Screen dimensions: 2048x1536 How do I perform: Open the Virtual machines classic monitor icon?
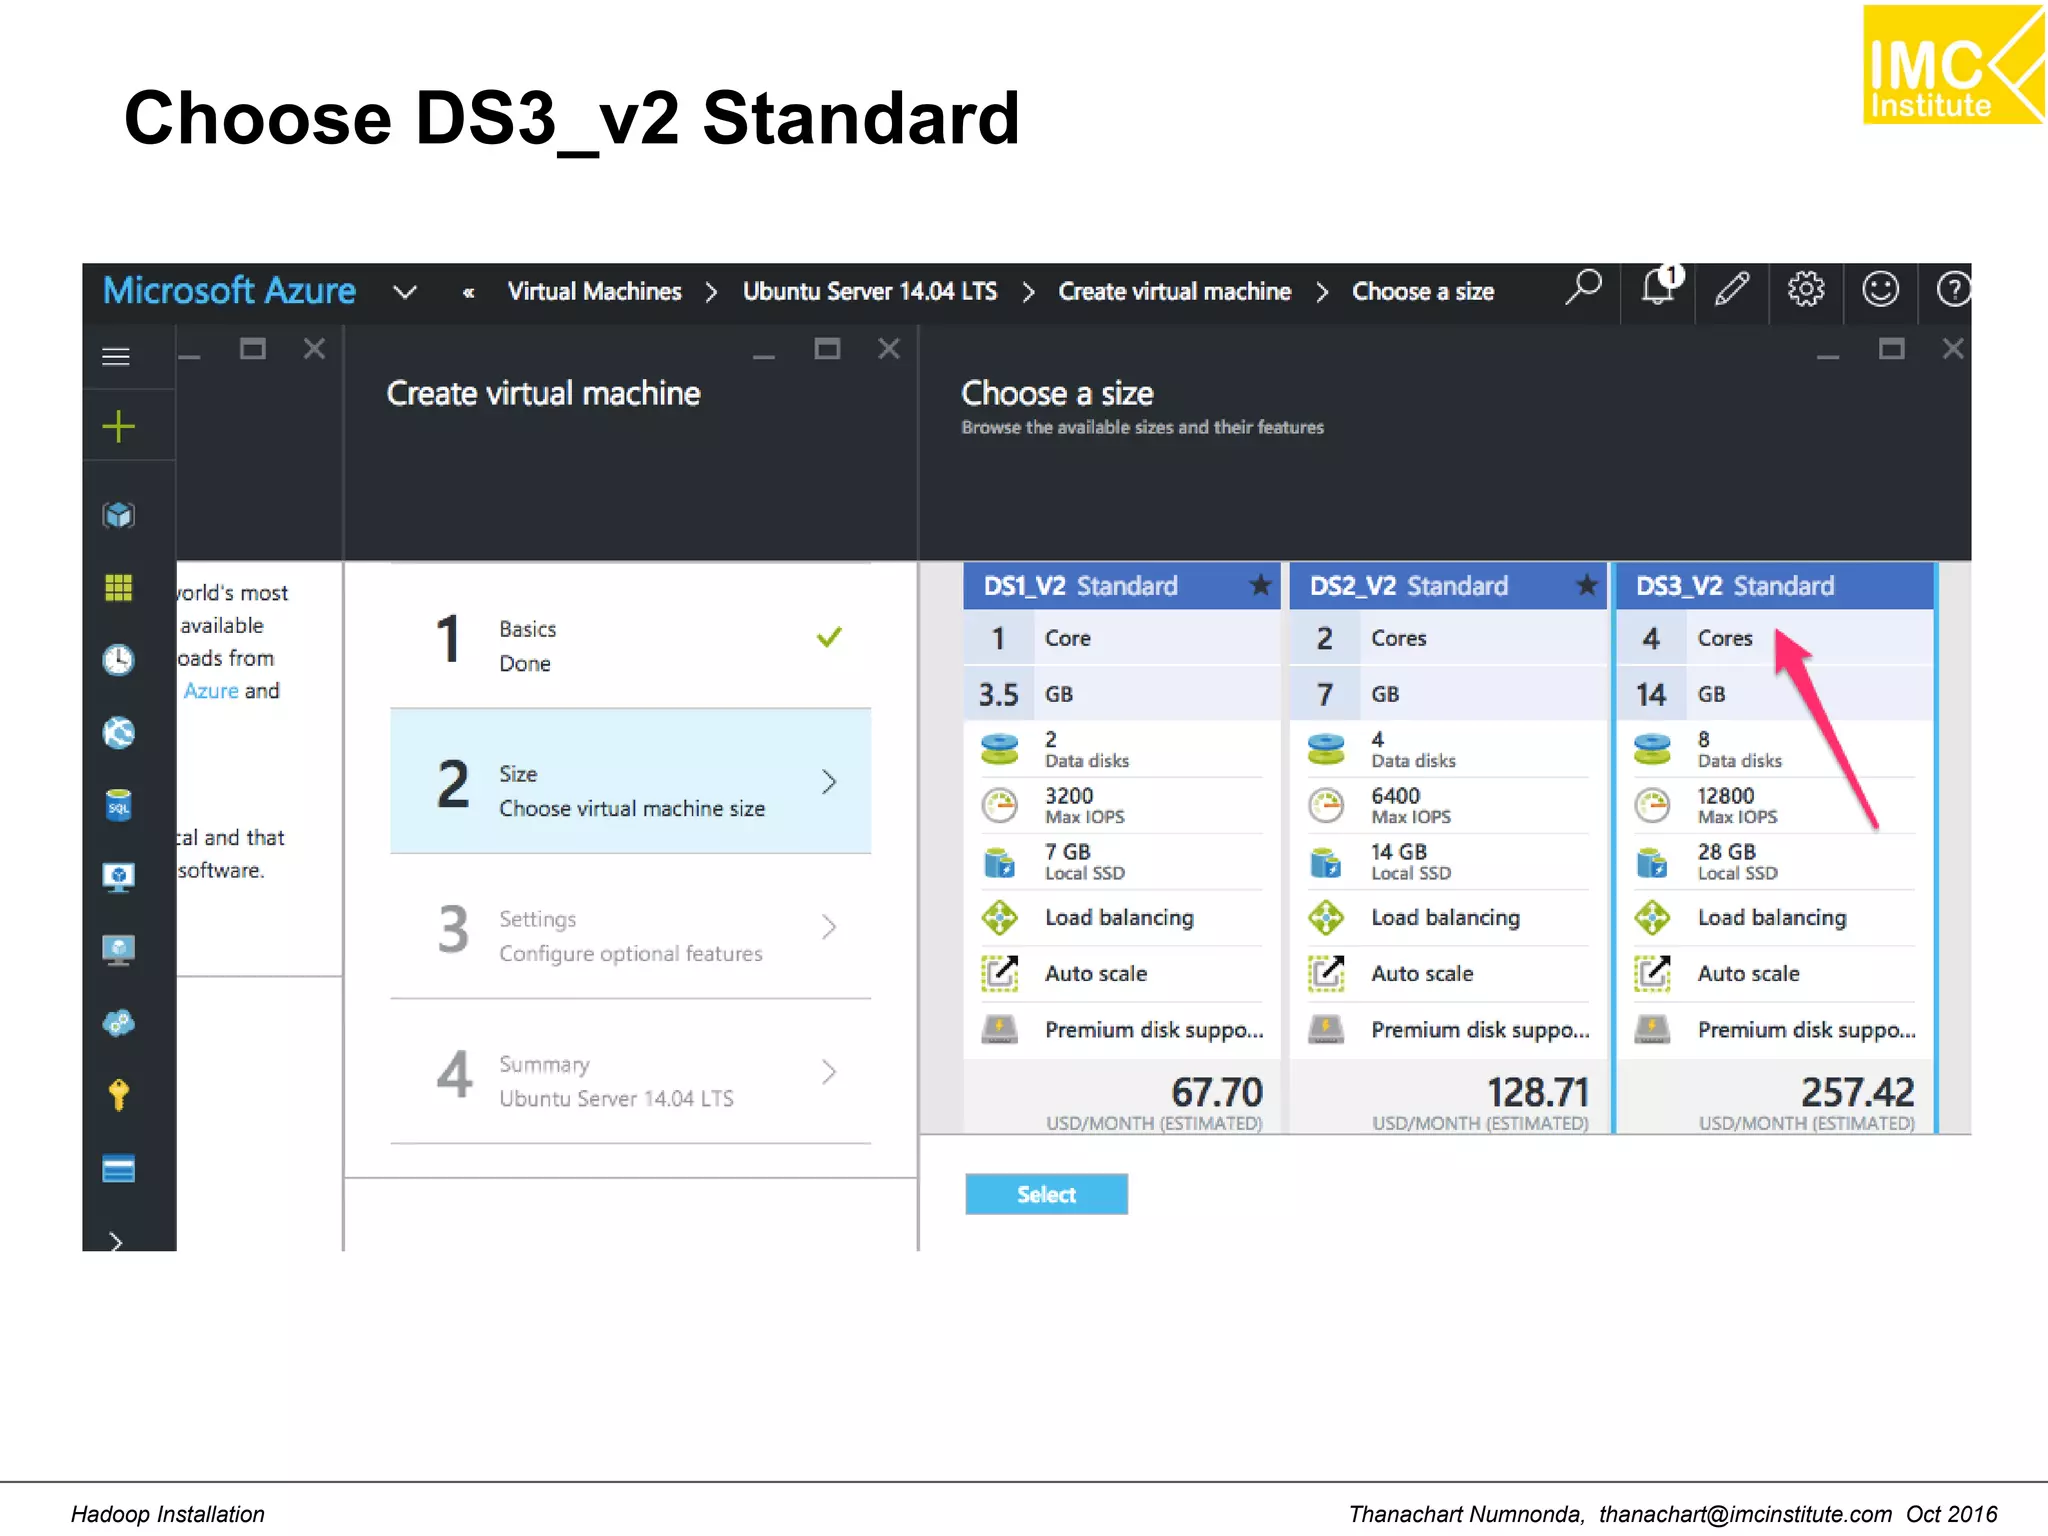(118, 878)
